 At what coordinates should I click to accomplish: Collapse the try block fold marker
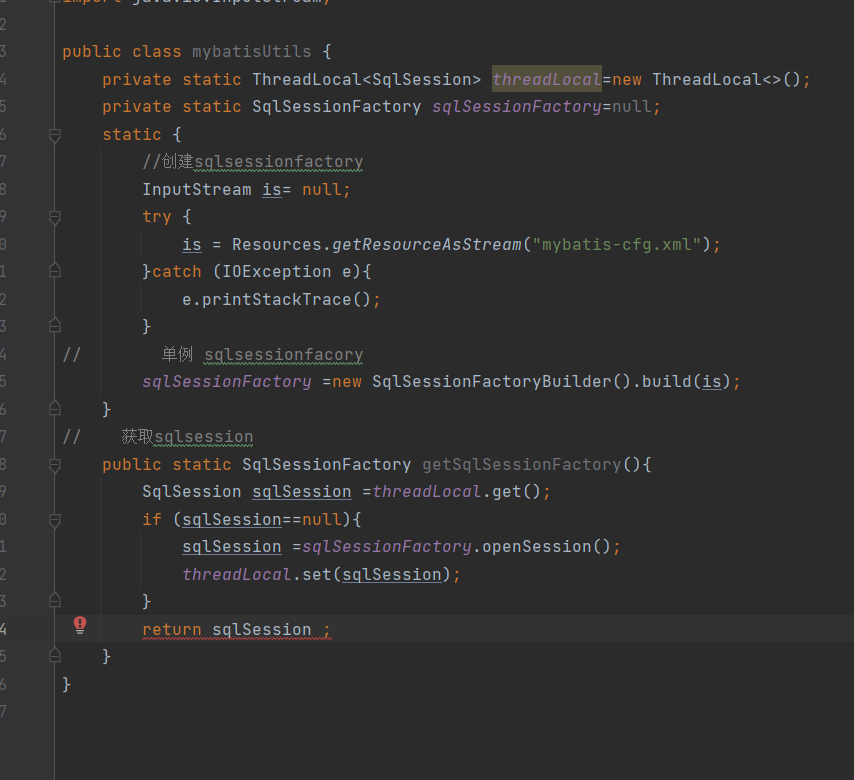(54, 217)
